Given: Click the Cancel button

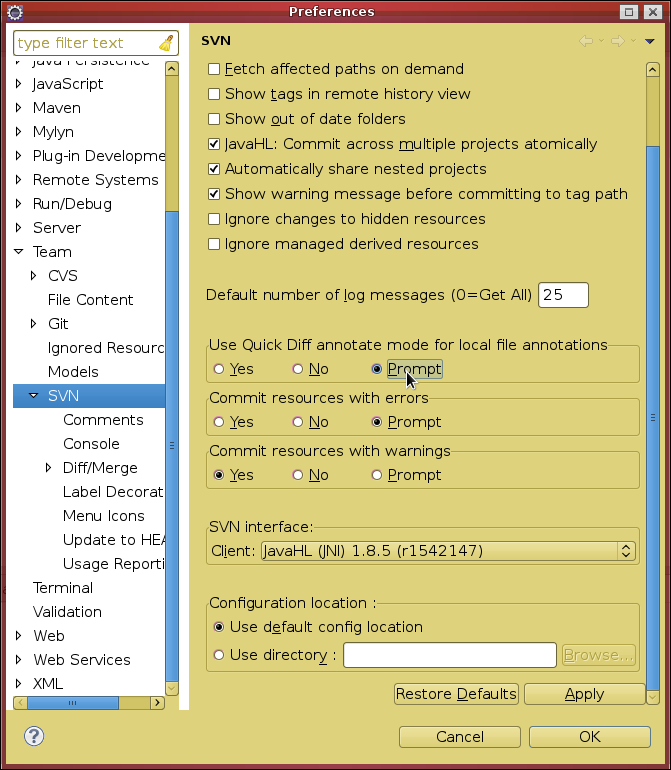Looking at the screenshot, I should (x=460, y=737).
